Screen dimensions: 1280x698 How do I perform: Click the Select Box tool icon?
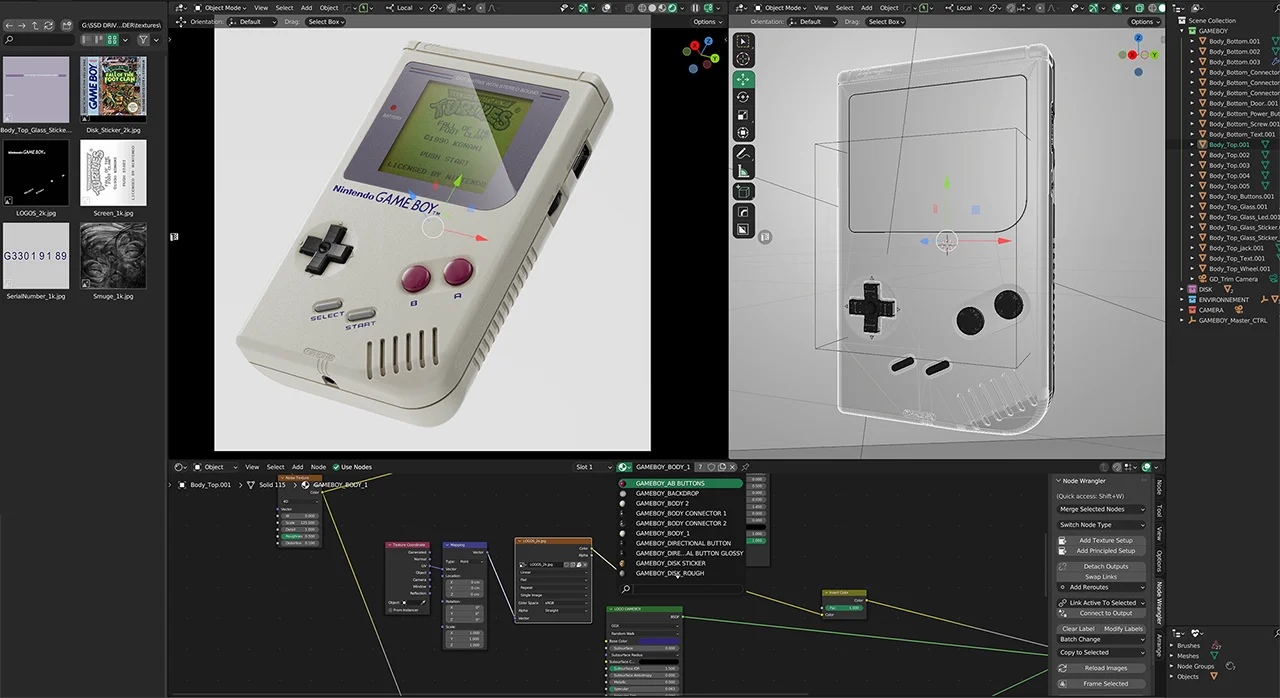click(x=743, y=41)
